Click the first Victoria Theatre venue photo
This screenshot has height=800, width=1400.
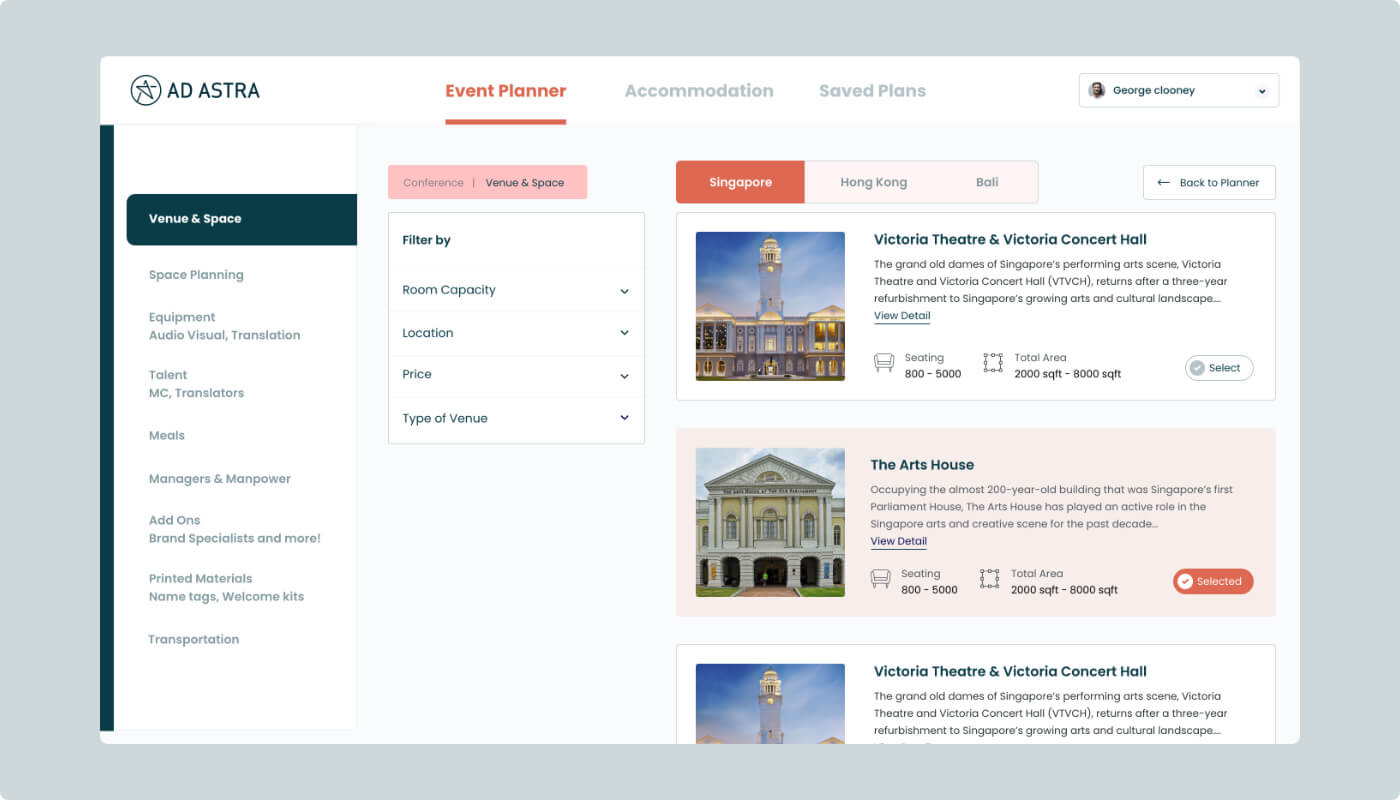pyautogui.click(x=770, y=306)
